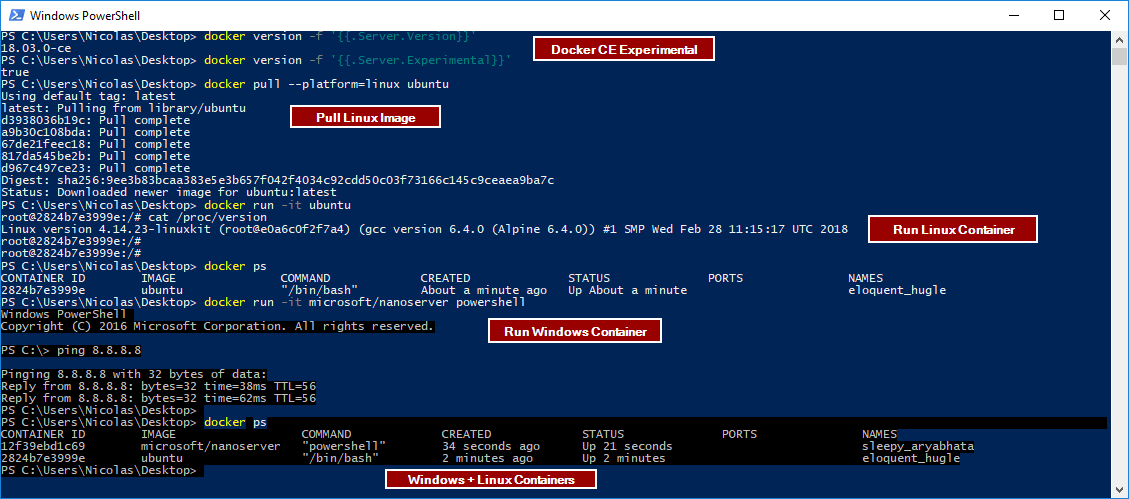Screen dimensions: 1129x499
Task: Click "latest: Pulling from library/ubuntu" line
Action: pyautogui.click(x=124, y=109)
